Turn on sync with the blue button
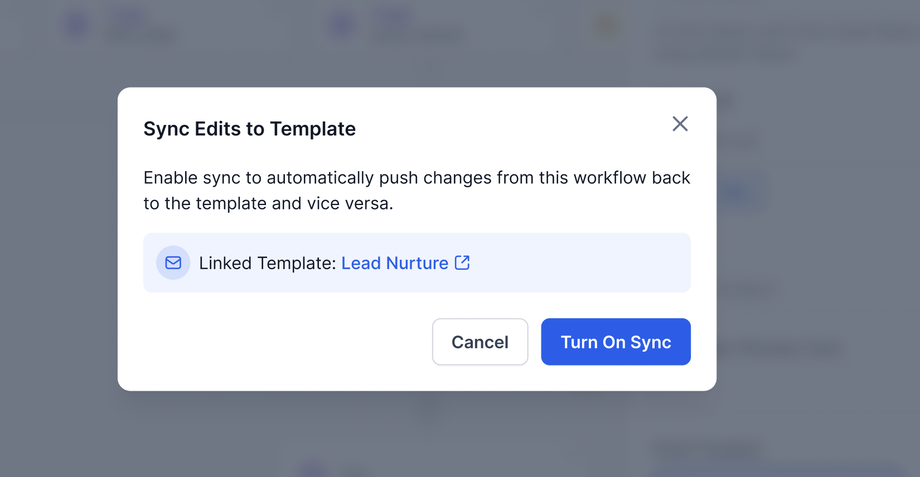920x477 pixels. click(x=615, y=342)
